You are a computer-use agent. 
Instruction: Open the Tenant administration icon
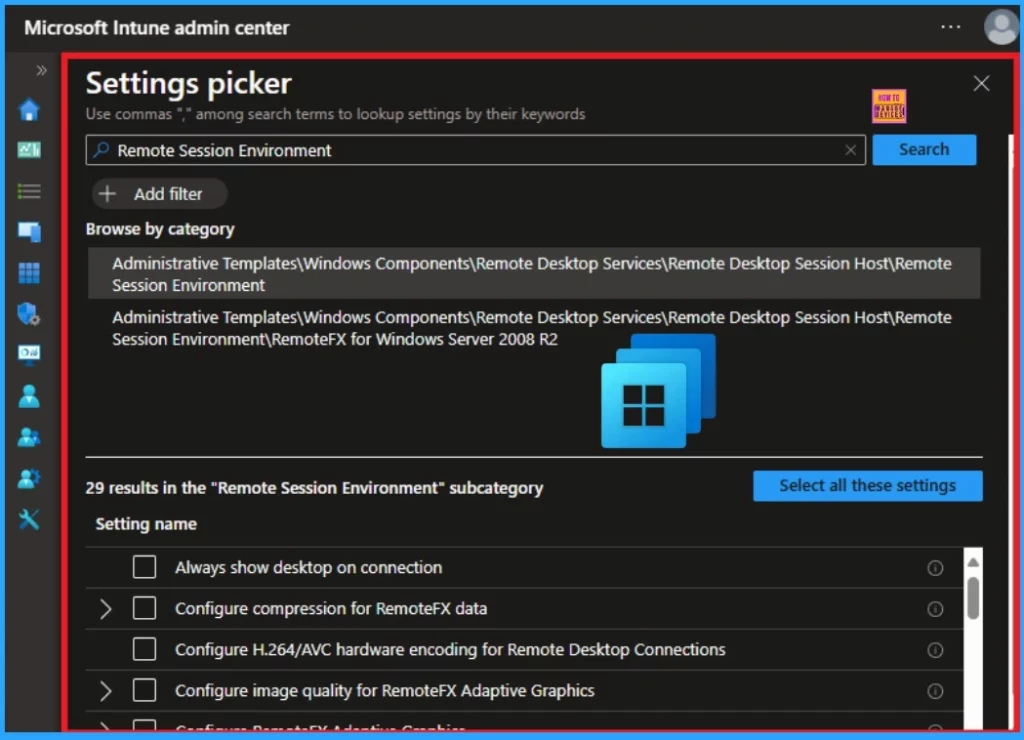pos(29,479)
